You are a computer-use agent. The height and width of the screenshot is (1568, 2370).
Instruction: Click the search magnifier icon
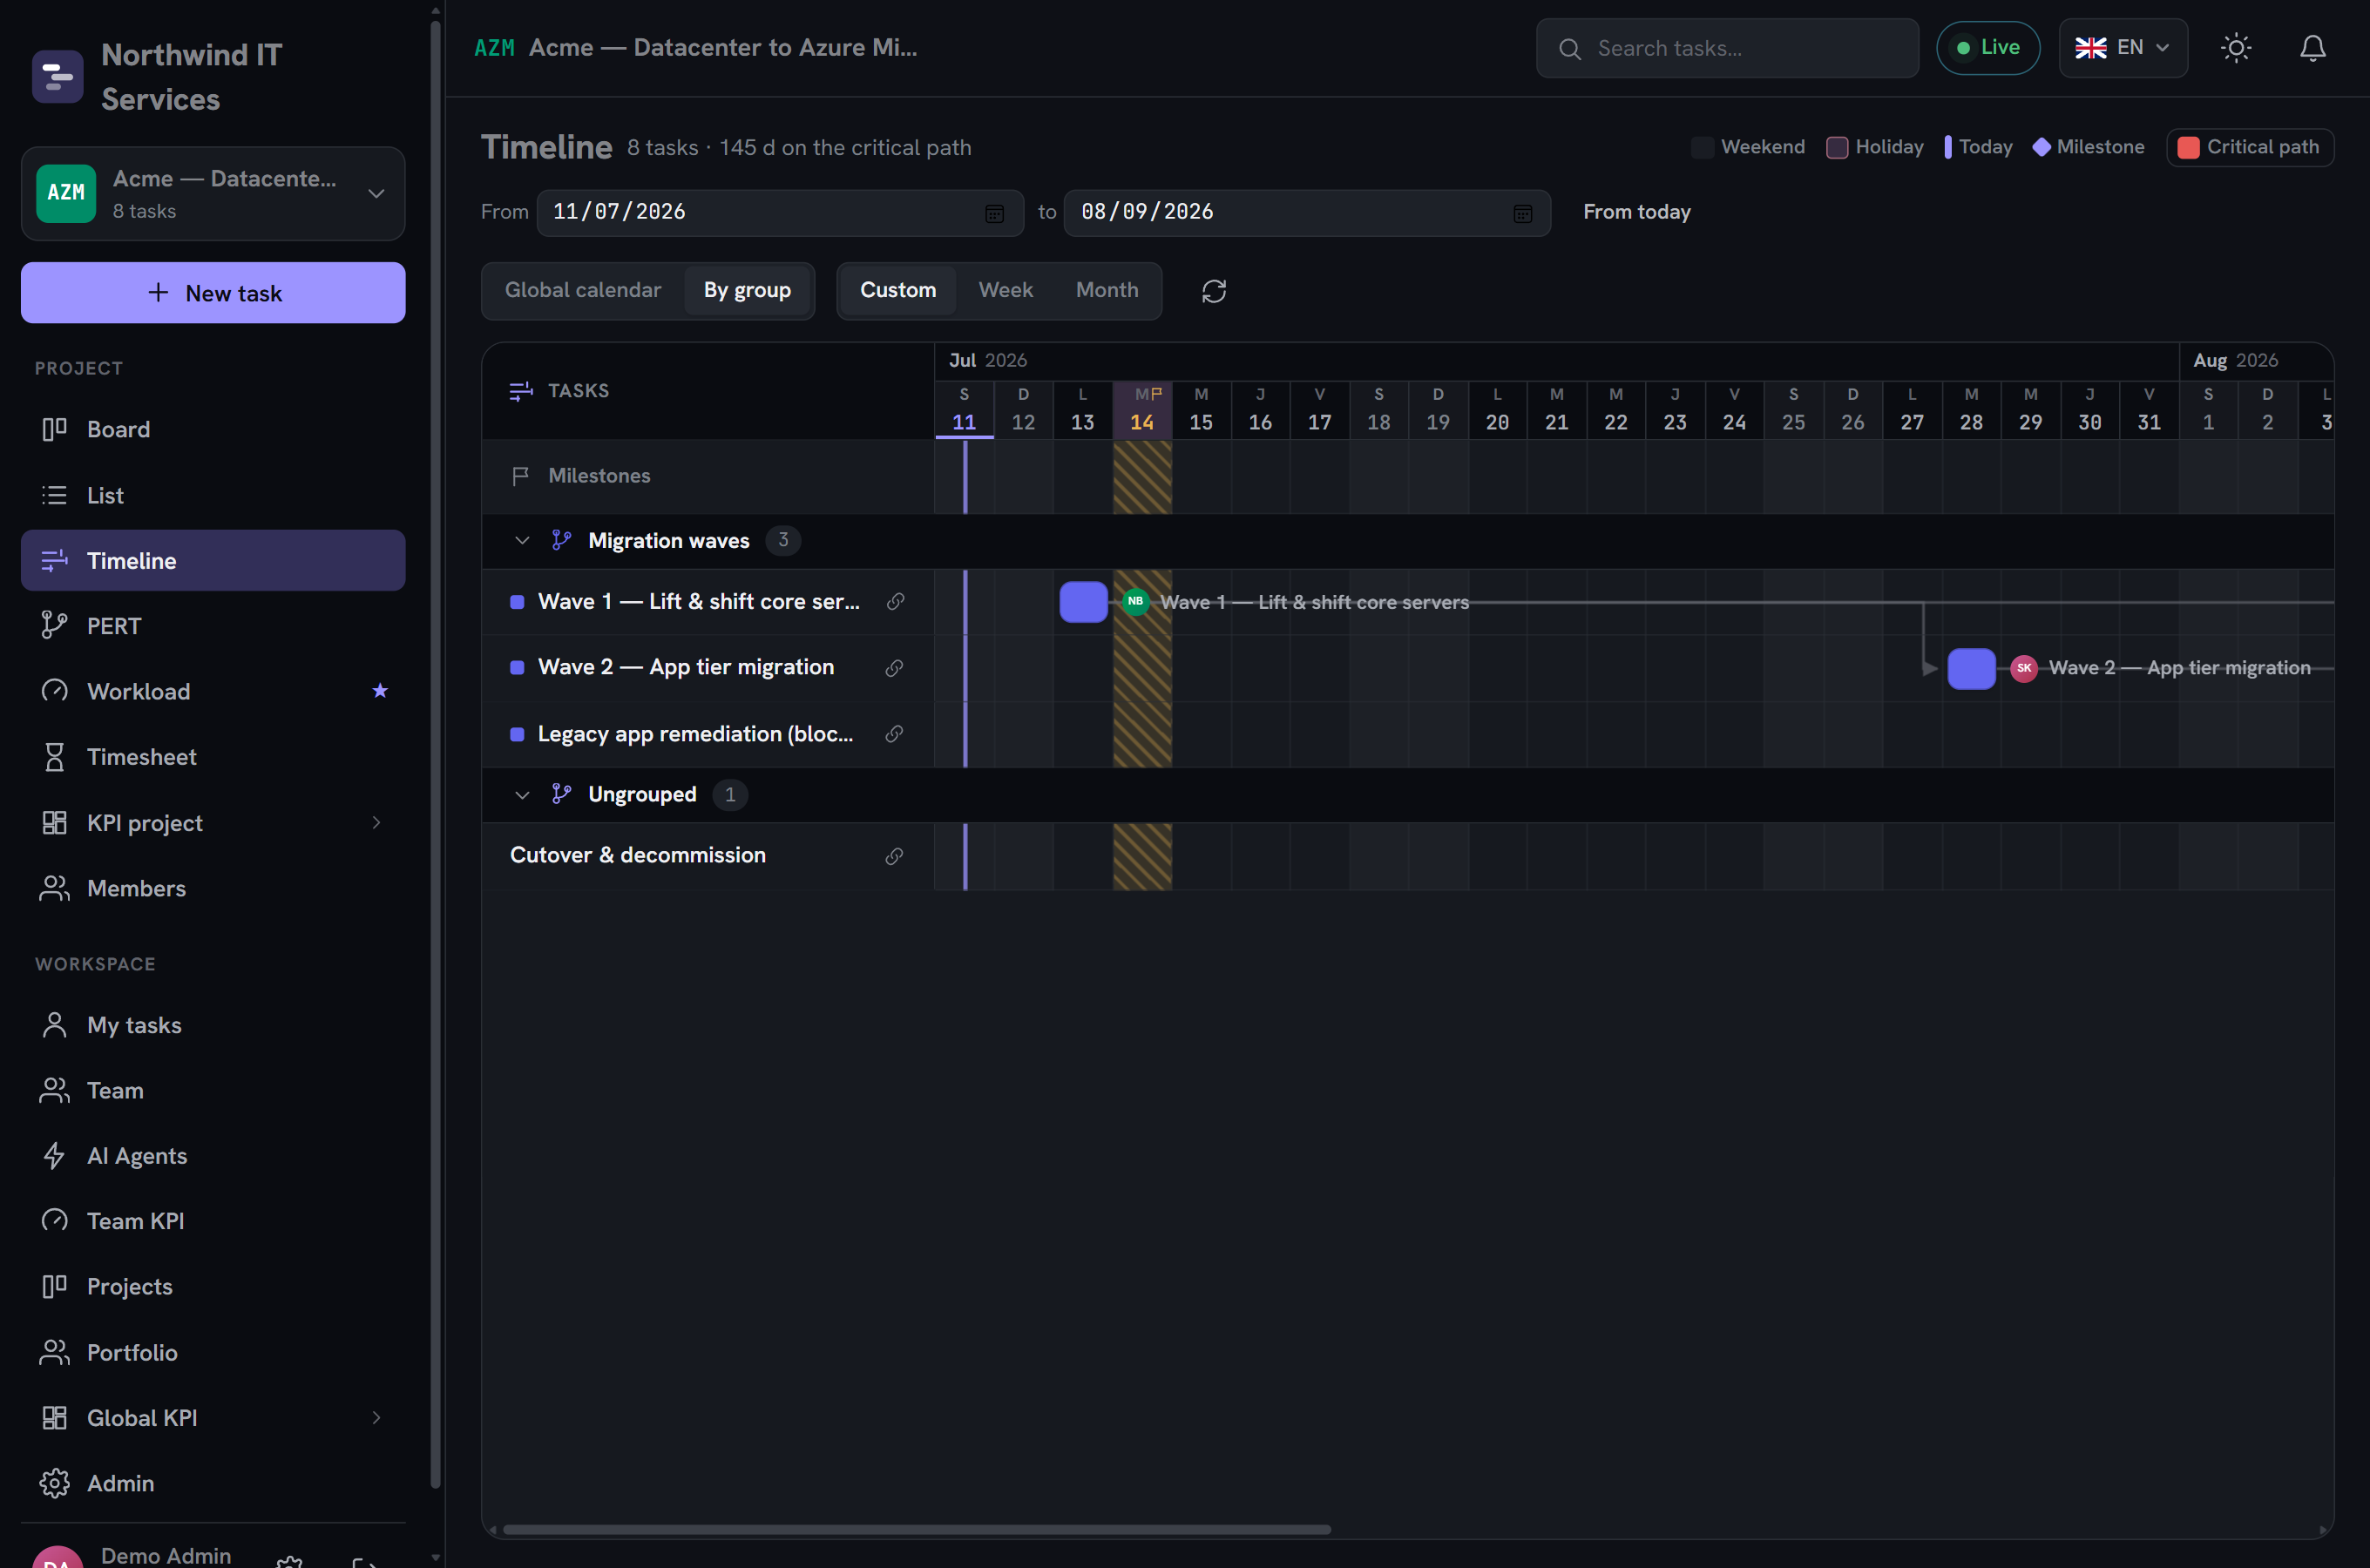(x=1570, y=49)
